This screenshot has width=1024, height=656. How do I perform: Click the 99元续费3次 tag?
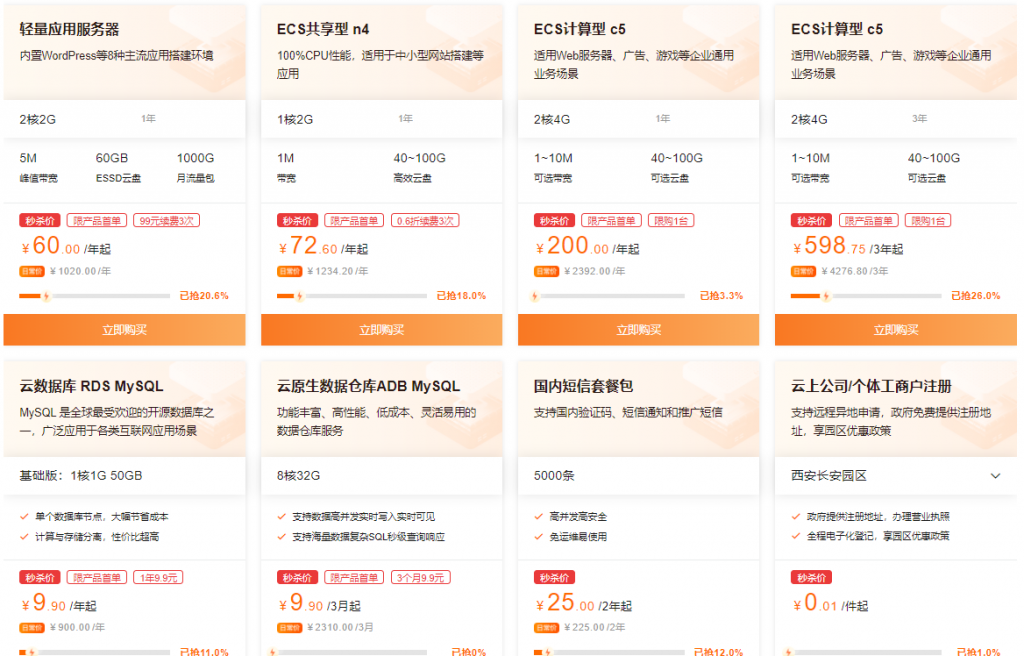167,221
